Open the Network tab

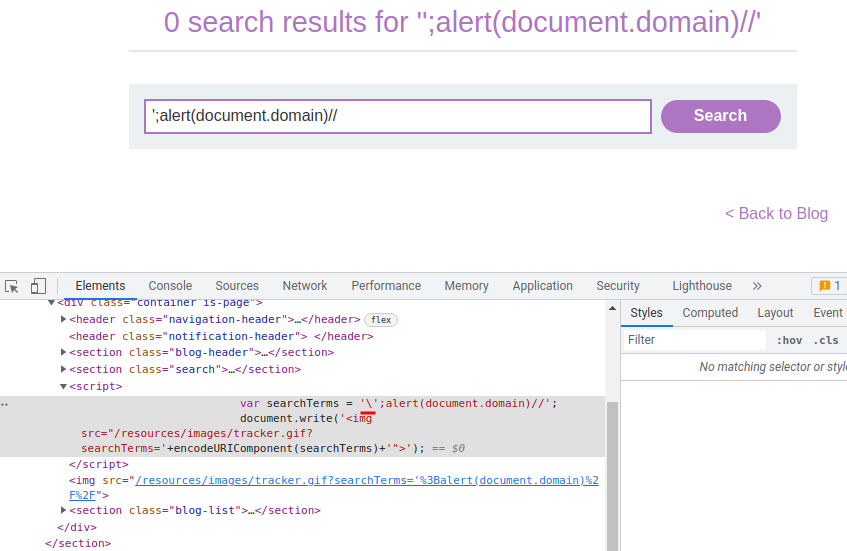tap(305, 286)
